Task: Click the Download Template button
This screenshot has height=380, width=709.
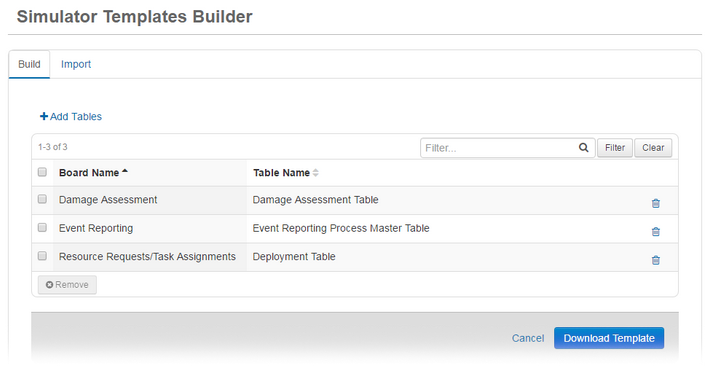Action: point(609,338)
